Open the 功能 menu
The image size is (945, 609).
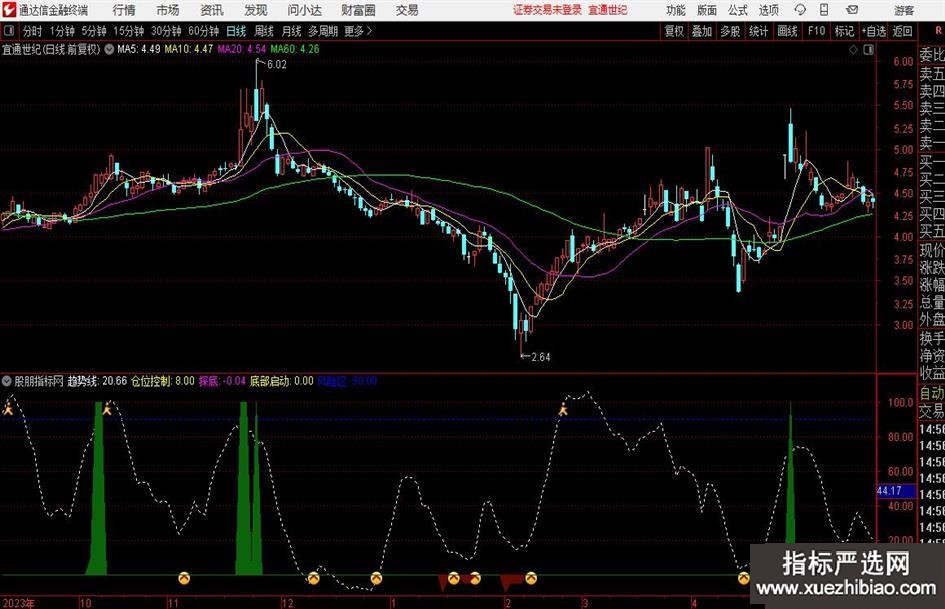pos(676,10)
